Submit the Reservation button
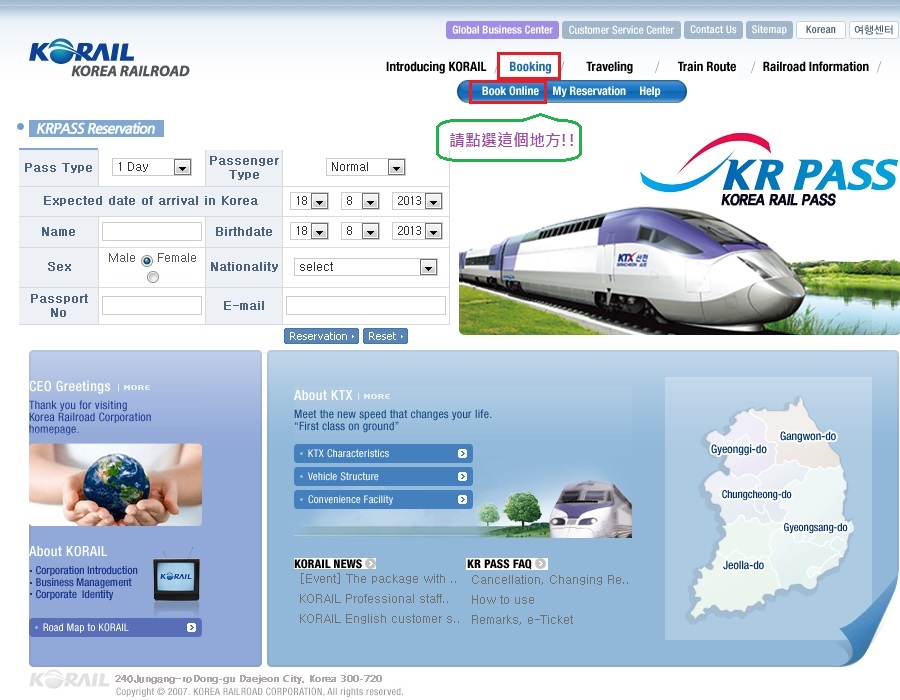Screen dimensions: 900x700 pos(321,336)
